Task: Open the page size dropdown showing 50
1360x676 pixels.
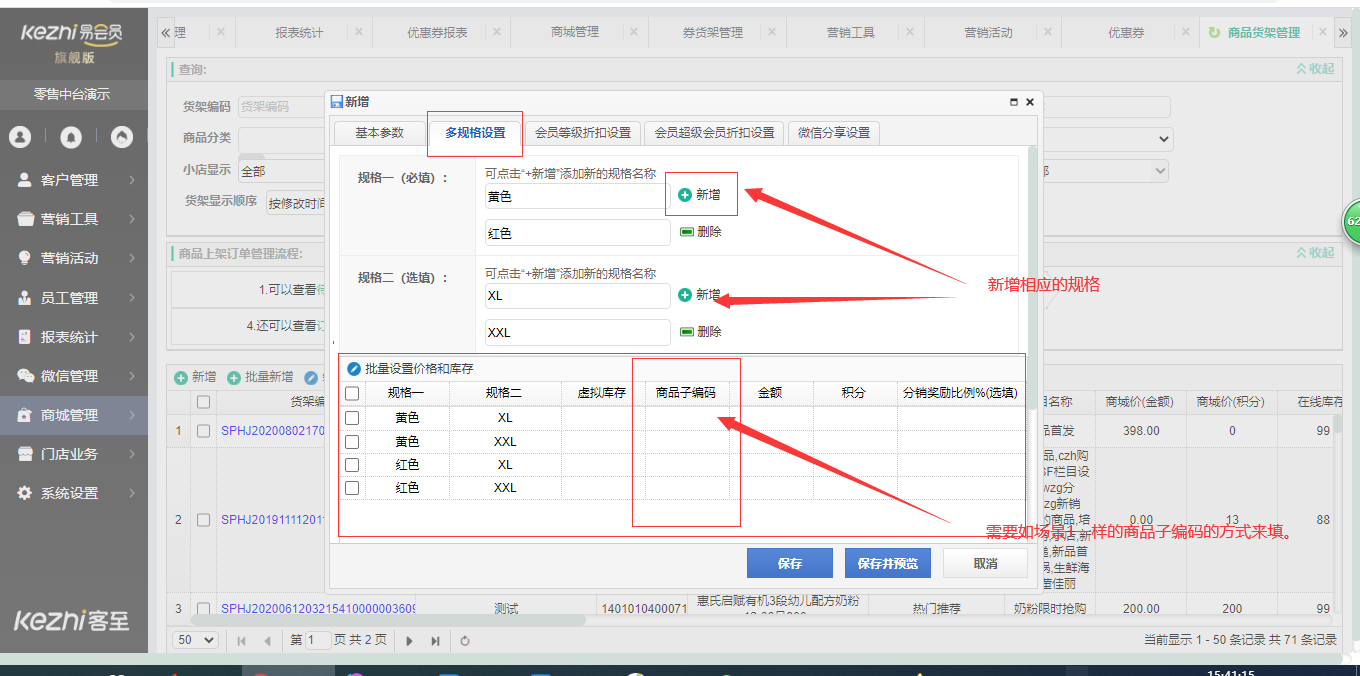Action: pos(196,640)
